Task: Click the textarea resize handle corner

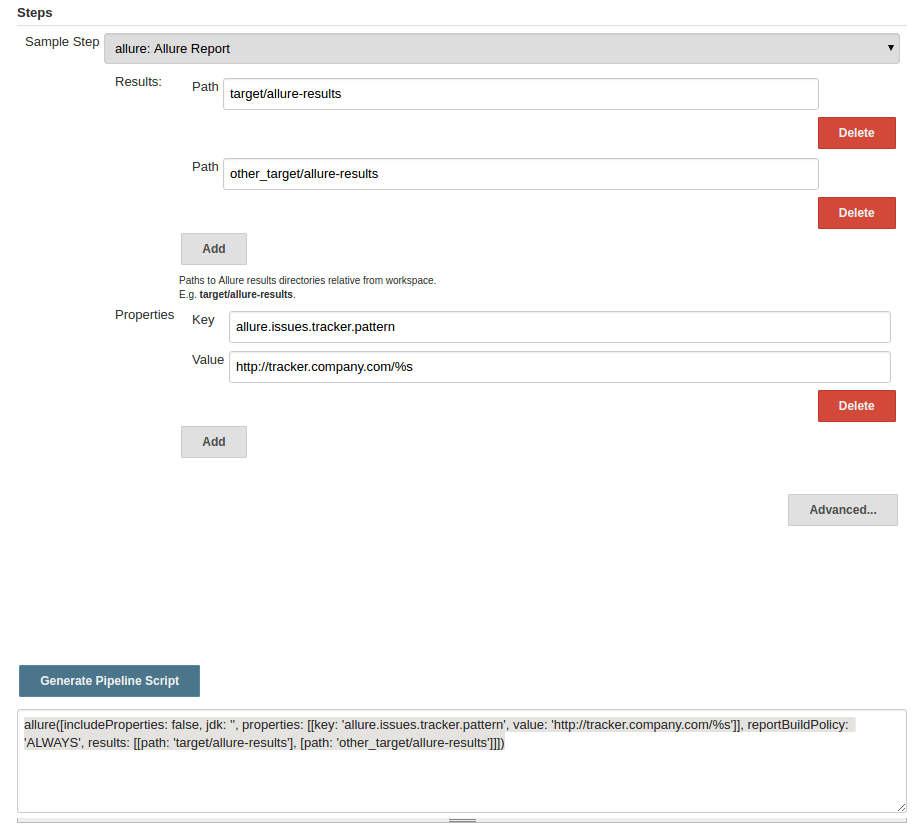Action: click(901, 807)
